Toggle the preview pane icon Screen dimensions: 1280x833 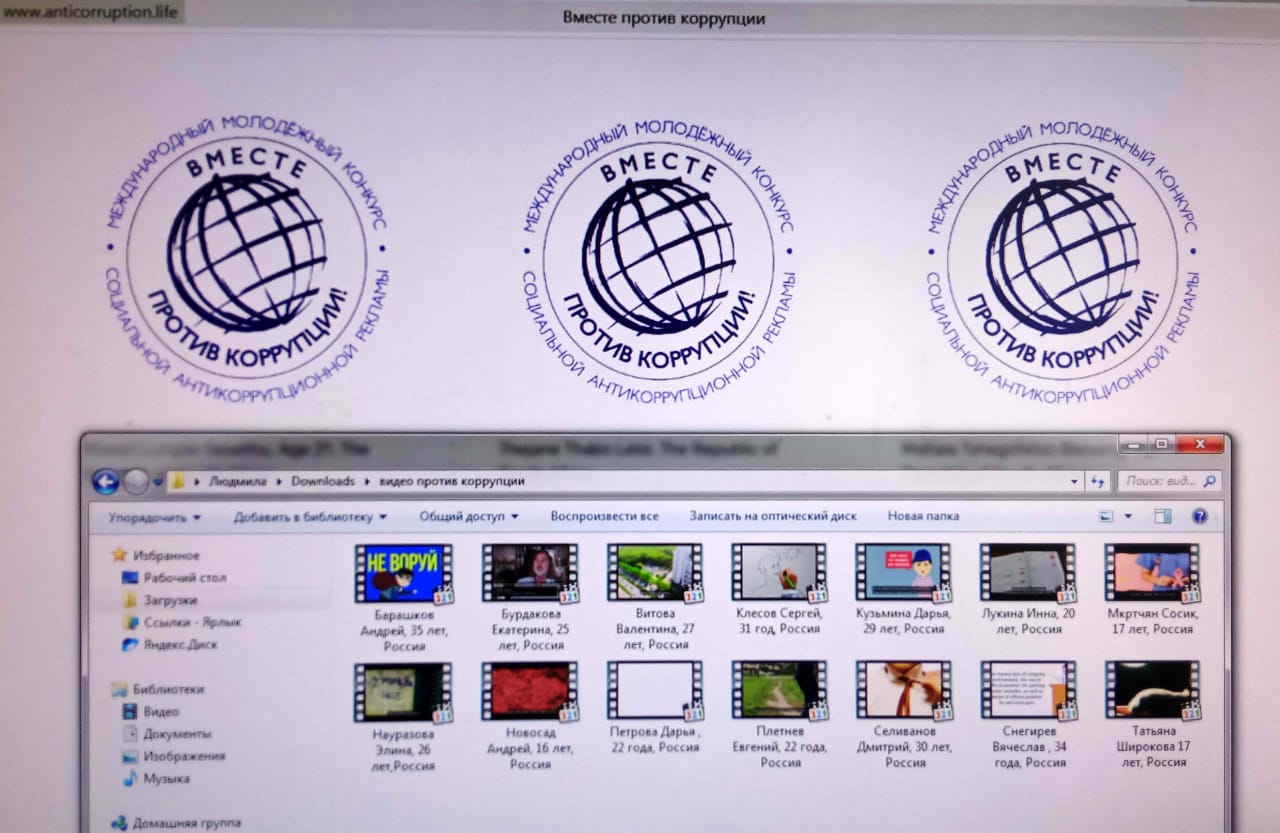pyautogui.click(x=1162, y=517)
